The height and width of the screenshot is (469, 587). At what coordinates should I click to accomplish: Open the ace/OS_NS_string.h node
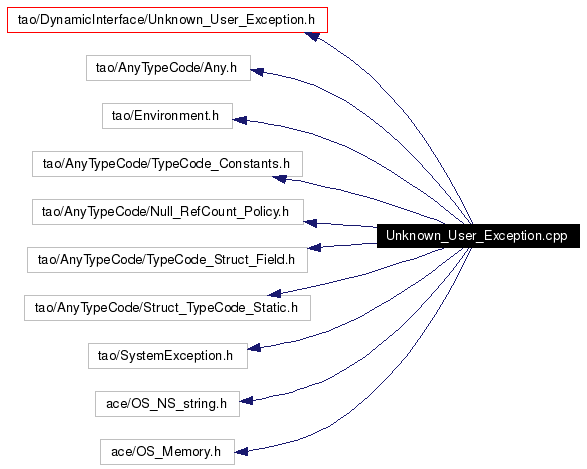[x=167, y=404]
